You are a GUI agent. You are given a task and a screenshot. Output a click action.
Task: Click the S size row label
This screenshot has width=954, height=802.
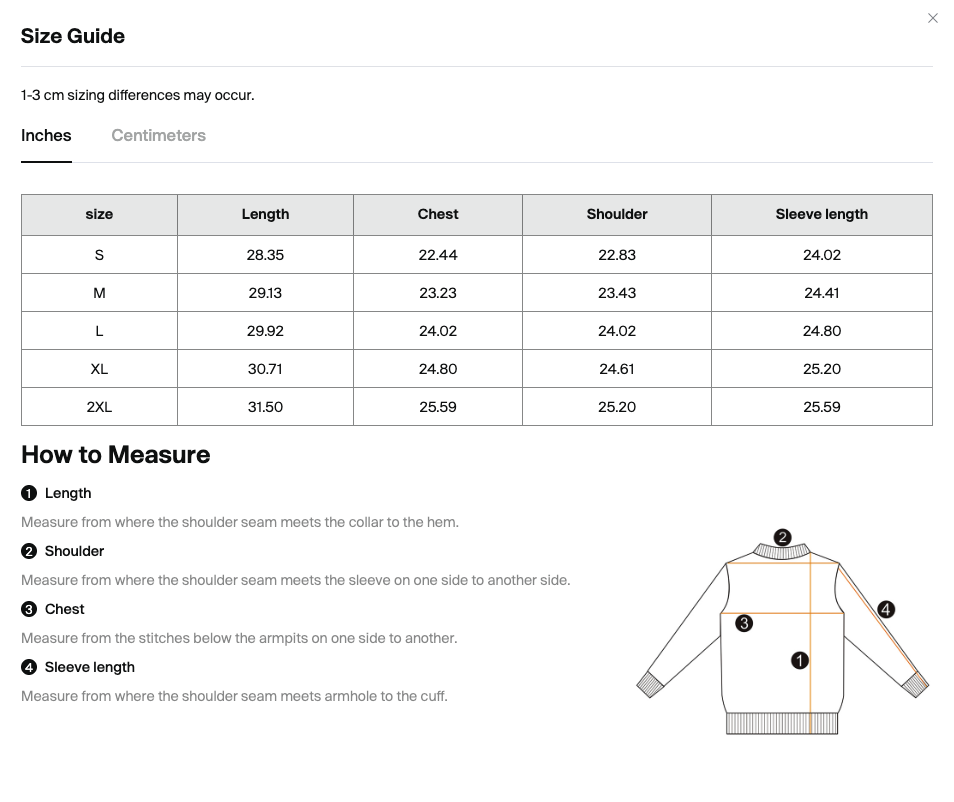[x=99, y=255]
